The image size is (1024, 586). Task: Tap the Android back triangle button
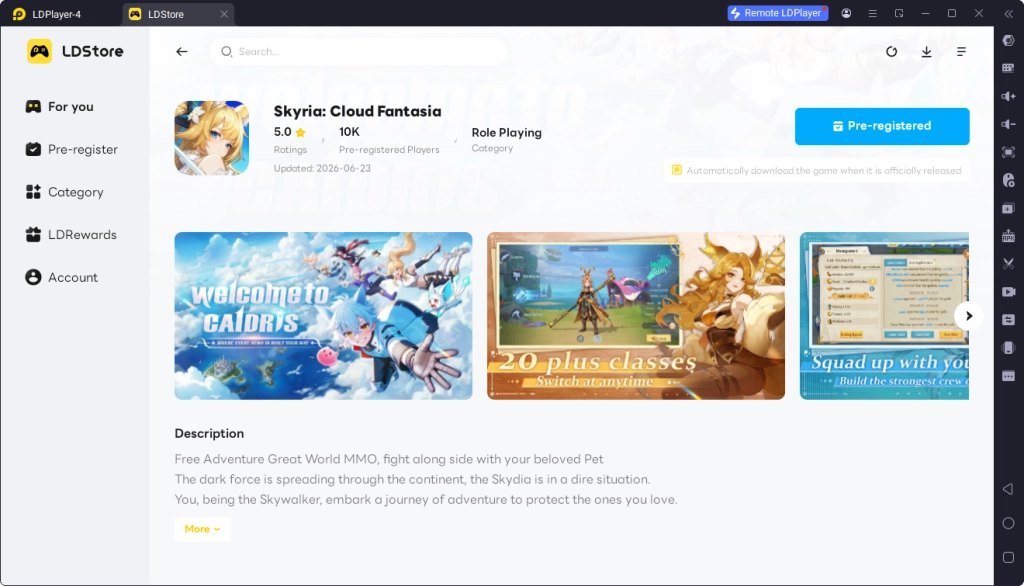1008,489
